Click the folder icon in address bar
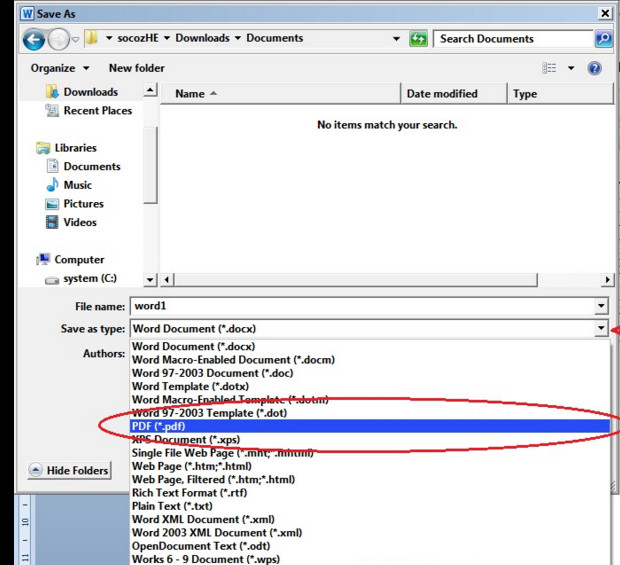 [x=92, y=38]
